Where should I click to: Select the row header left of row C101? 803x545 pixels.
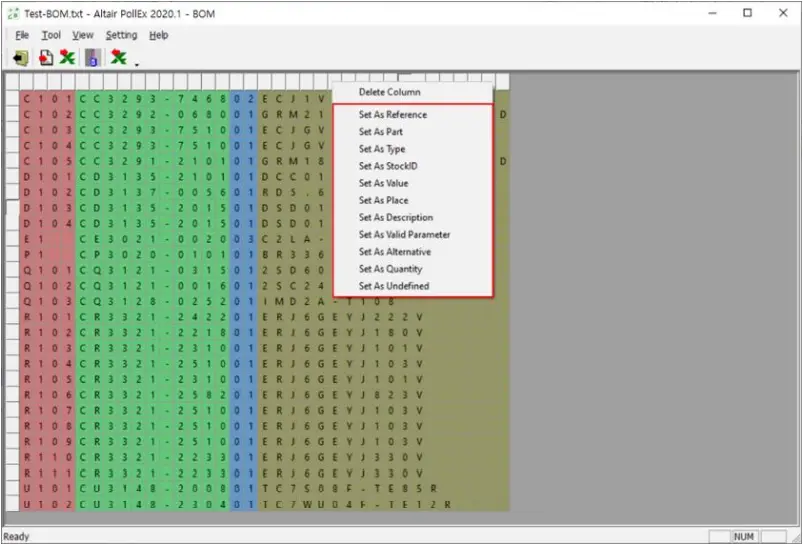(12, 99)
